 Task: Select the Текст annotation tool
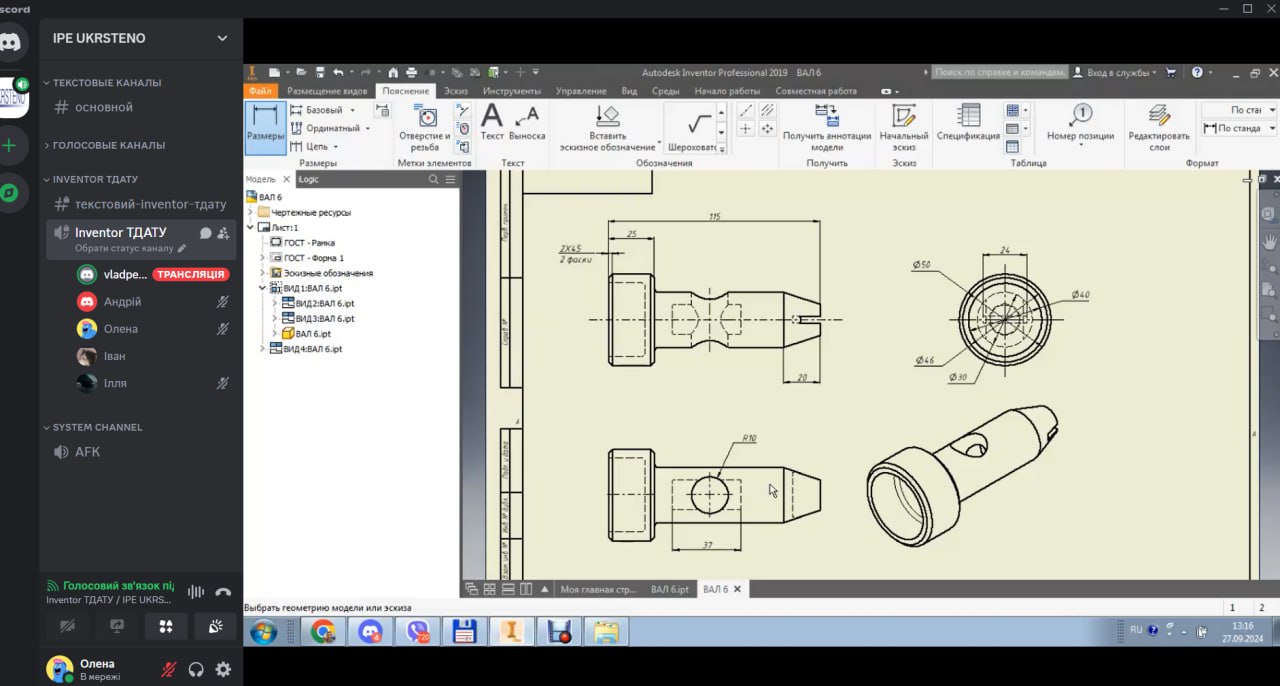click(492, 123)
